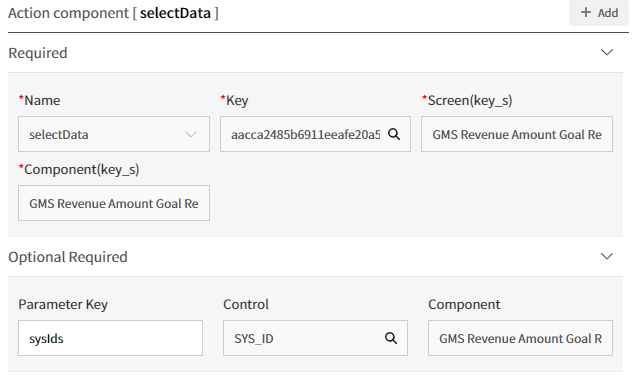Viewport: 635px width, 380px height.
Task: Click the Screen(key_s) label
Action: click(x=467, y=100)
